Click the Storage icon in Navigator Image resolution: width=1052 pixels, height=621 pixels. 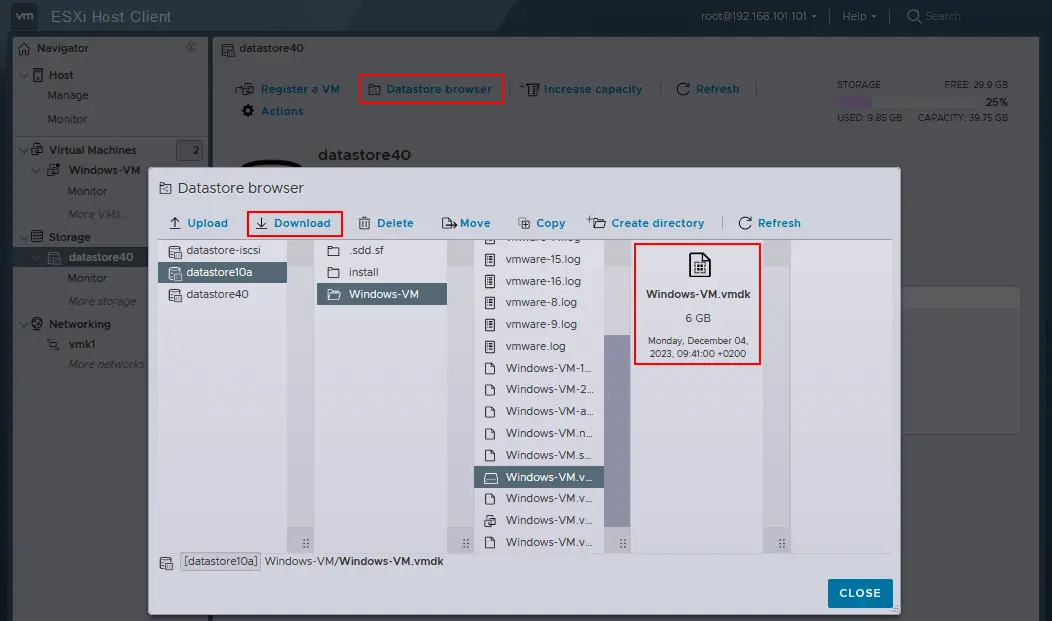coord(38,237)
